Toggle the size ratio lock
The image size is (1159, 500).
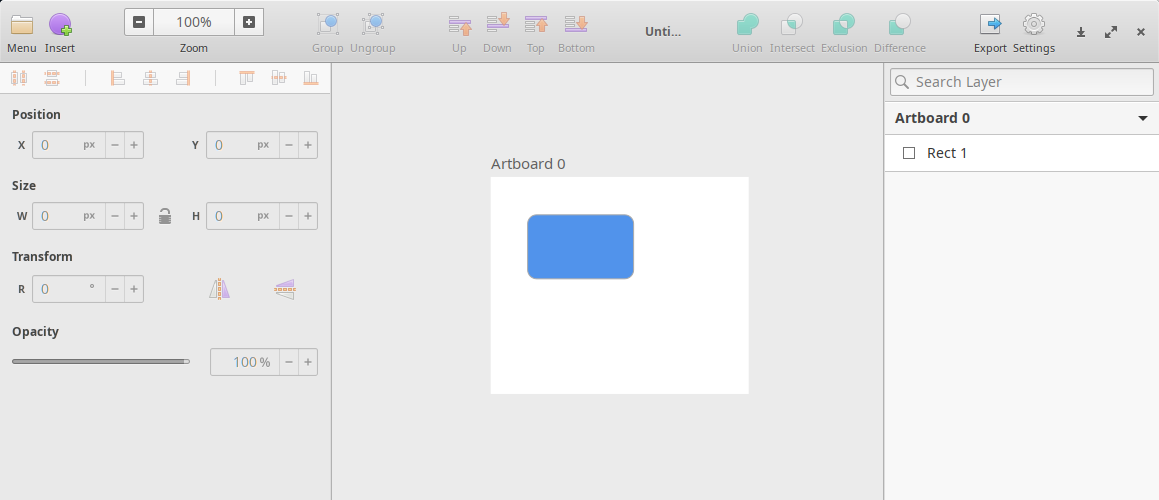165,216
